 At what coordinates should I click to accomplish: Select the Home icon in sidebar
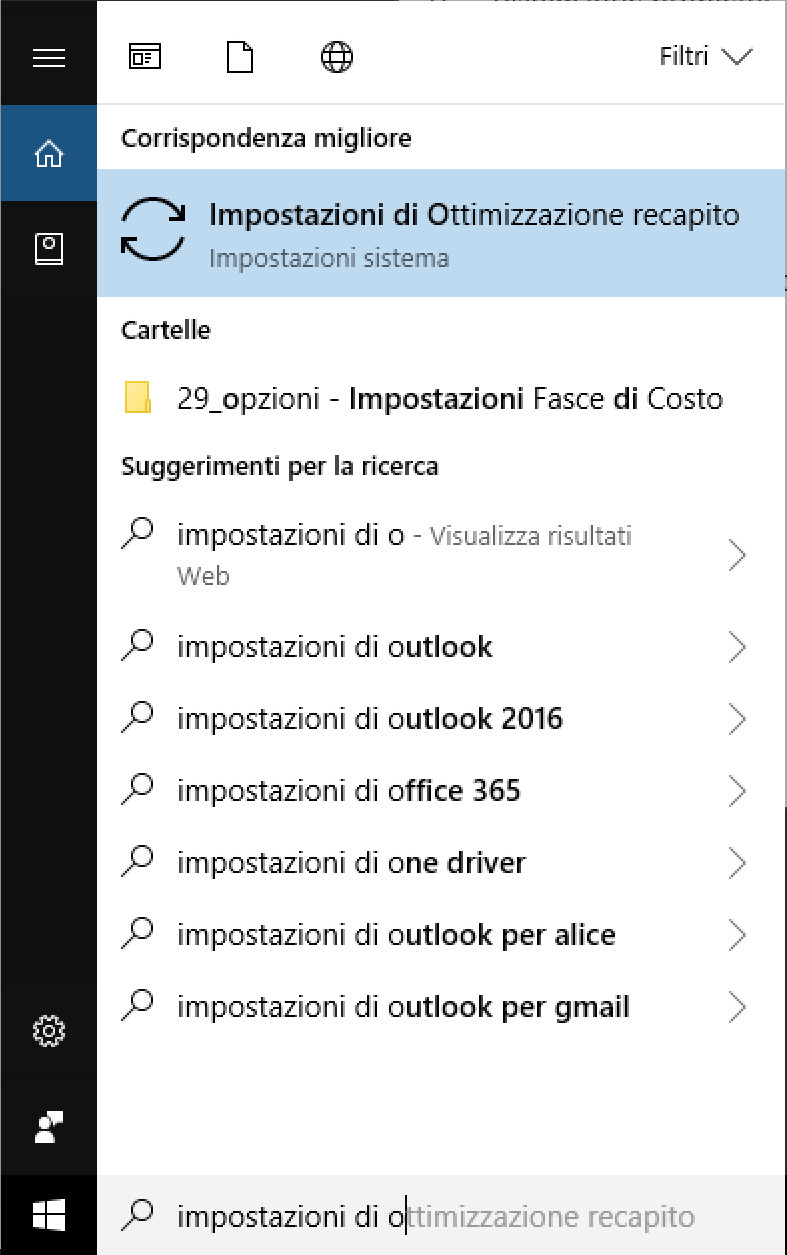(48, 154)
